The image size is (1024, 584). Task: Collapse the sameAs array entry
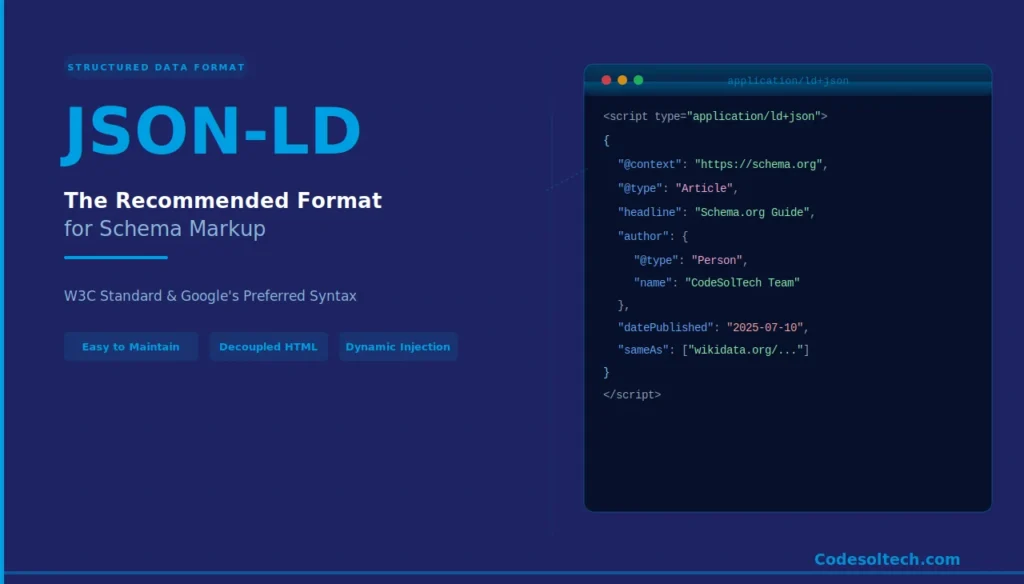click(x=712, y=349)
